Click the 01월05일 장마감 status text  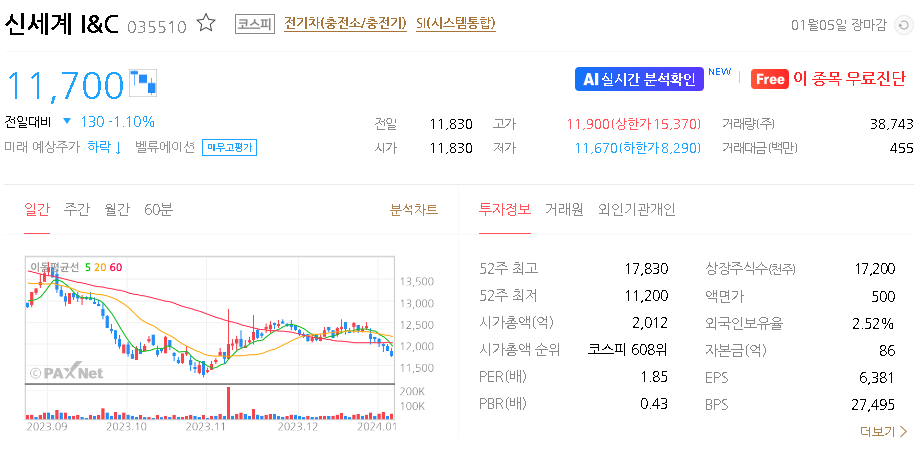tap(839, 25)
